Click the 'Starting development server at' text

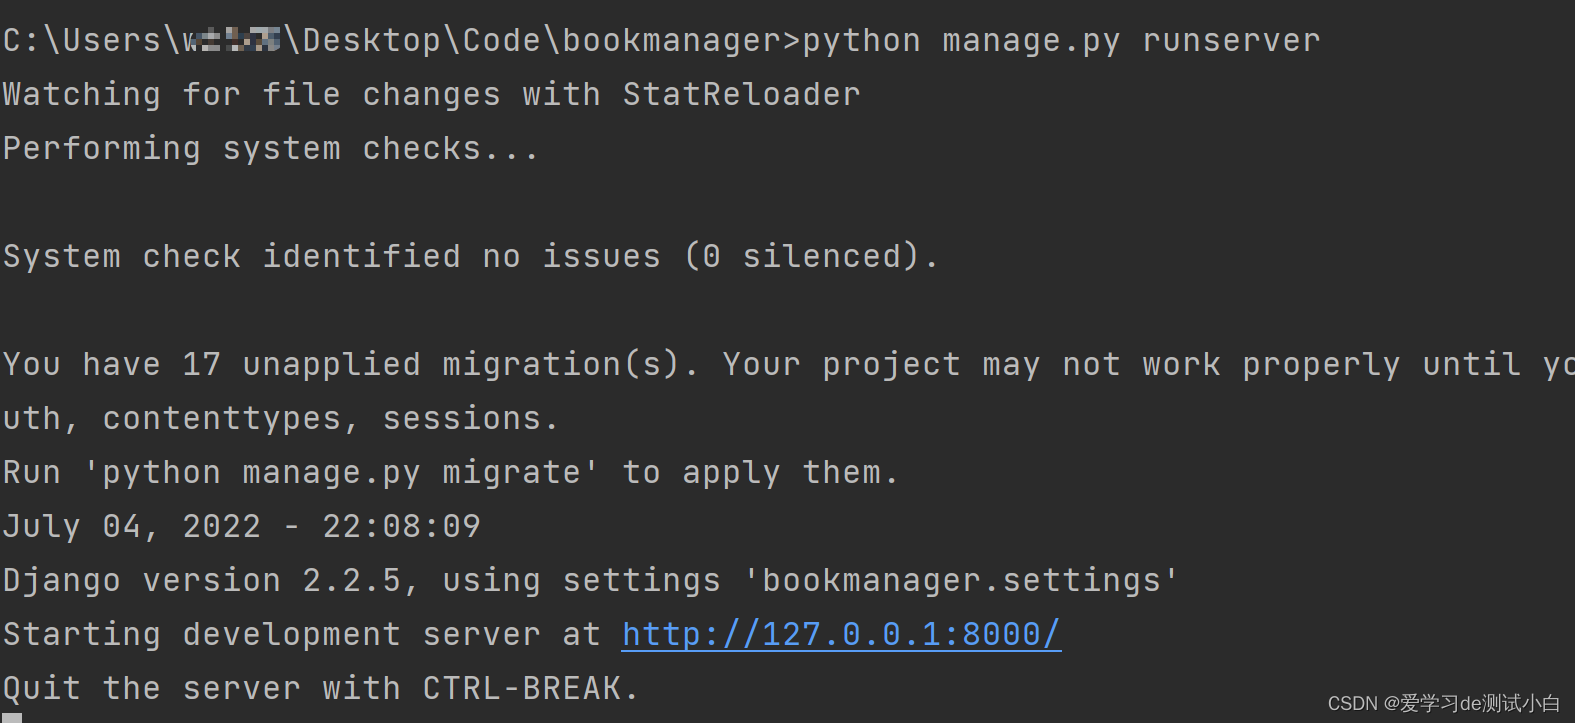[x=302, y=634]
